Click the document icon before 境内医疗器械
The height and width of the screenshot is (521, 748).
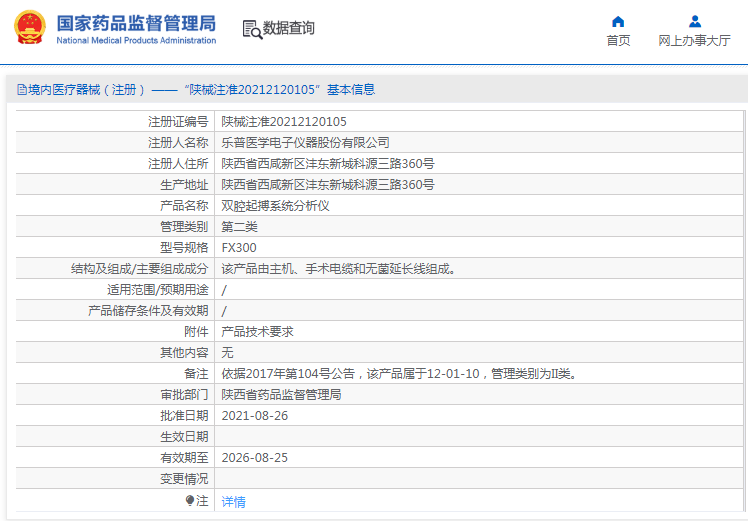coord(22,89)
